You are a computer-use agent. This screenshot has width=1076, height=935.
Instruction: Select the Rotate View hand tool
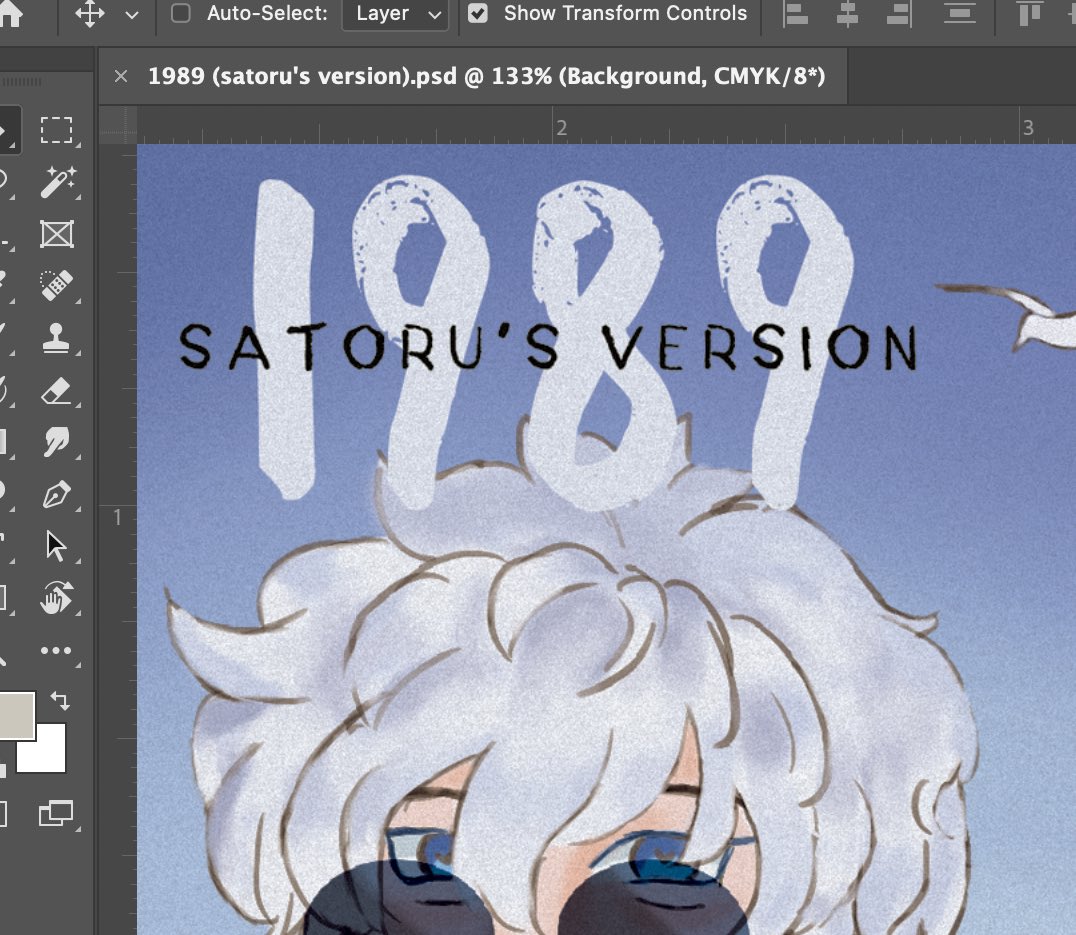pos(57,597)
